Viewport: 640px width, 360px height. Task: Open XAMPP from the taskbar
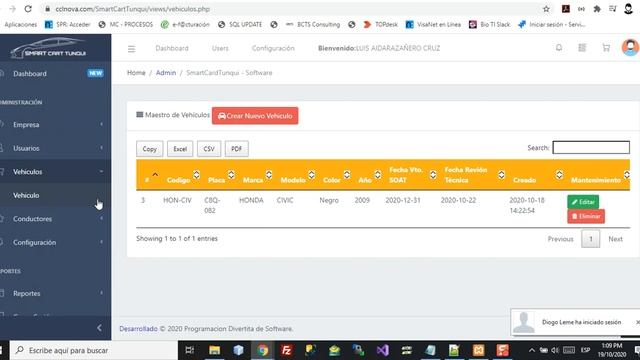[478, 350]
